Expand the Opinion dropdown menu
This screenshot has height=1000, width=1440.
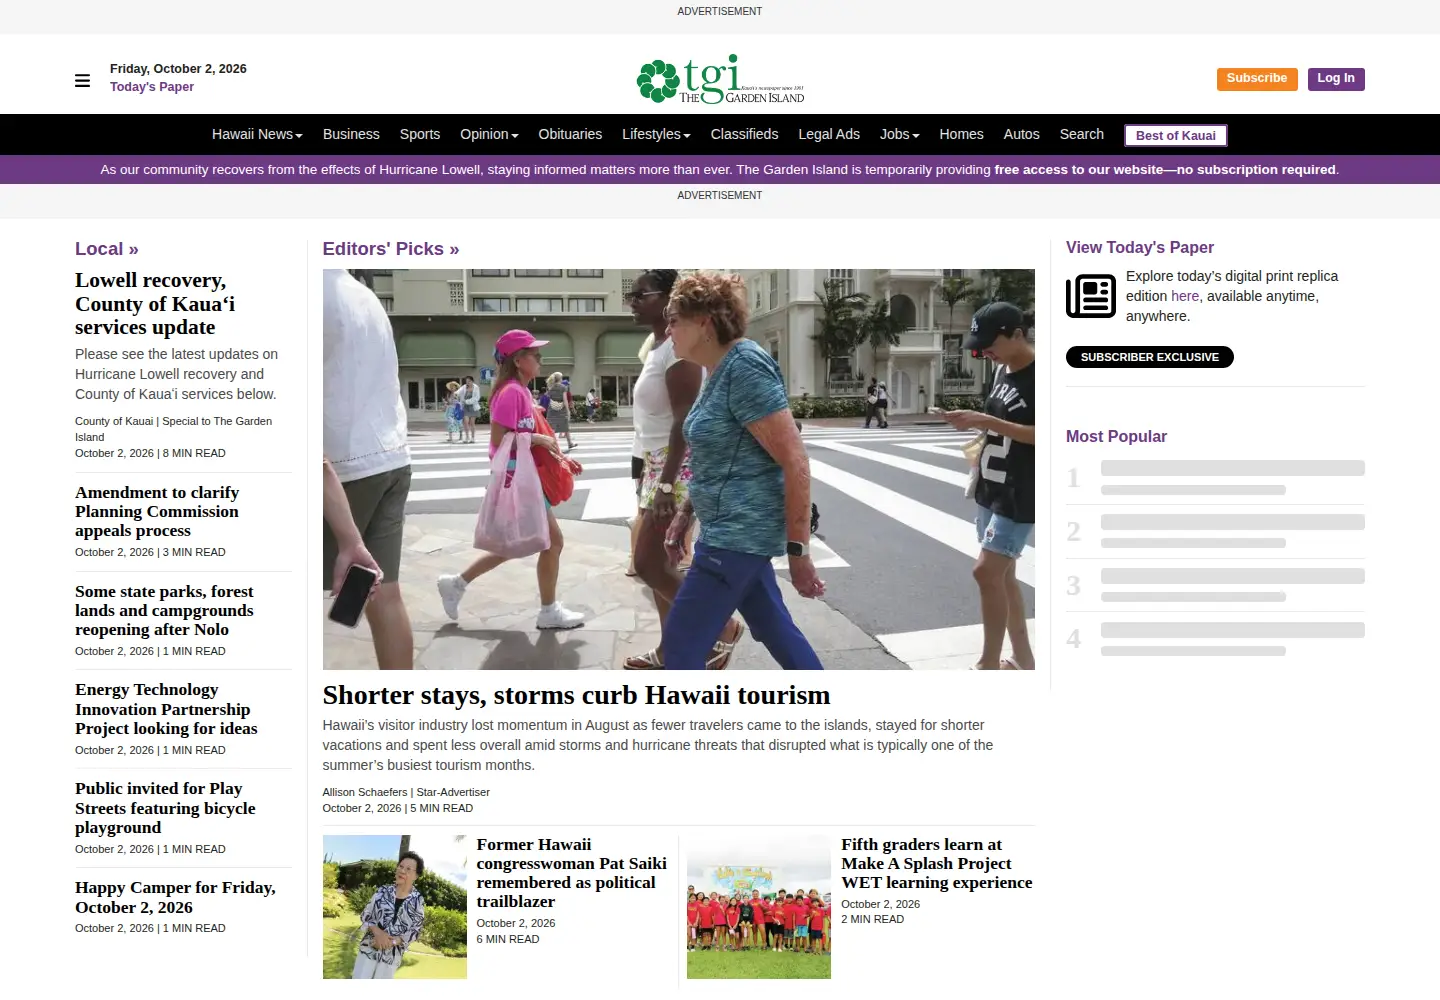pos(489,134)
